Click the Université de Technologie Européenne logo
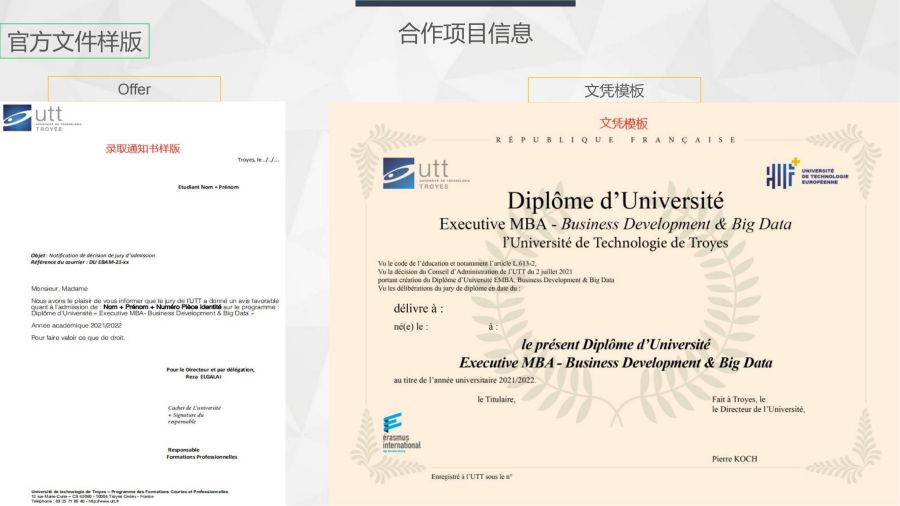This screenshot has height=506, width=900. pos(807,174)
